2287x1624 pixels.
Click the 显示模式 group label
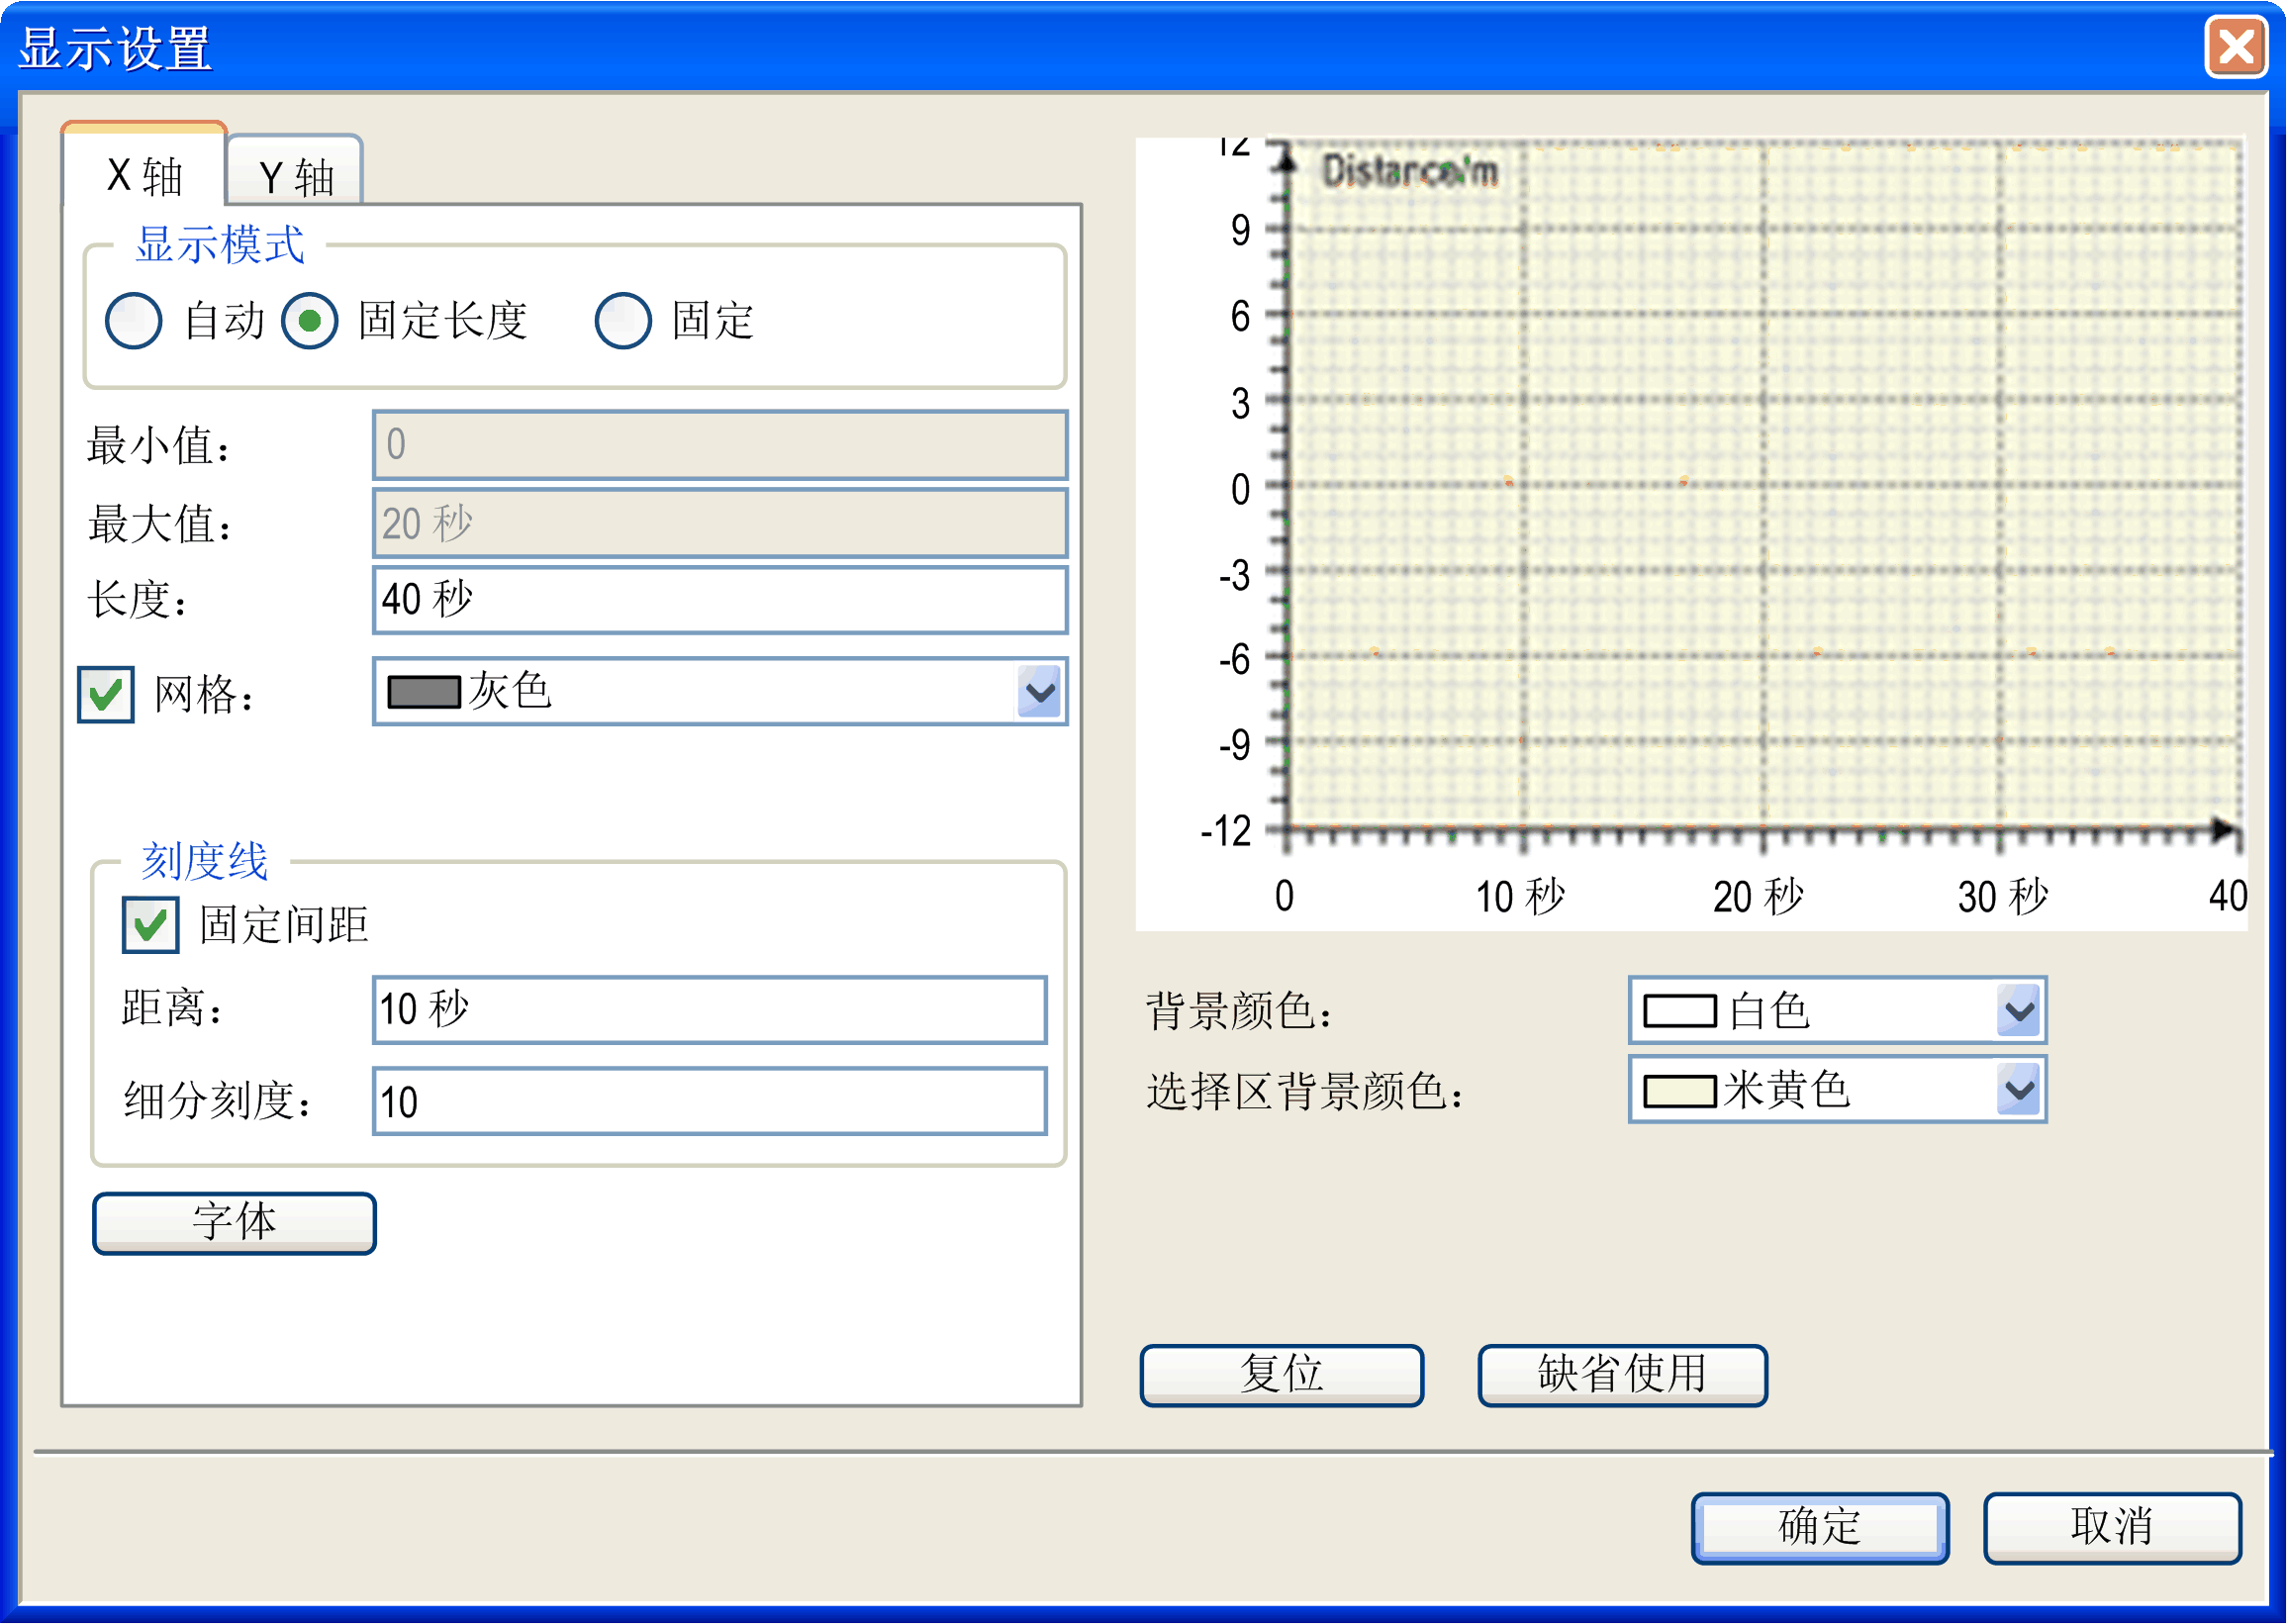click(220, 245)
